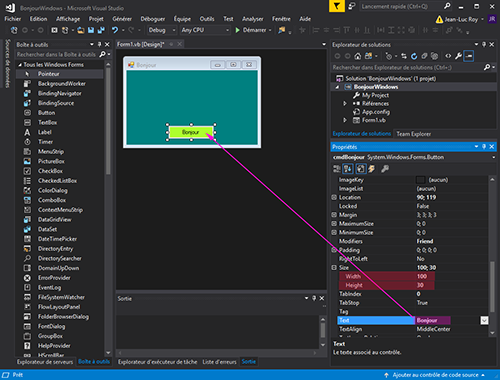Toggle the Properties page button in Properties
Screen dimensions: 500x380
point(361,169)
